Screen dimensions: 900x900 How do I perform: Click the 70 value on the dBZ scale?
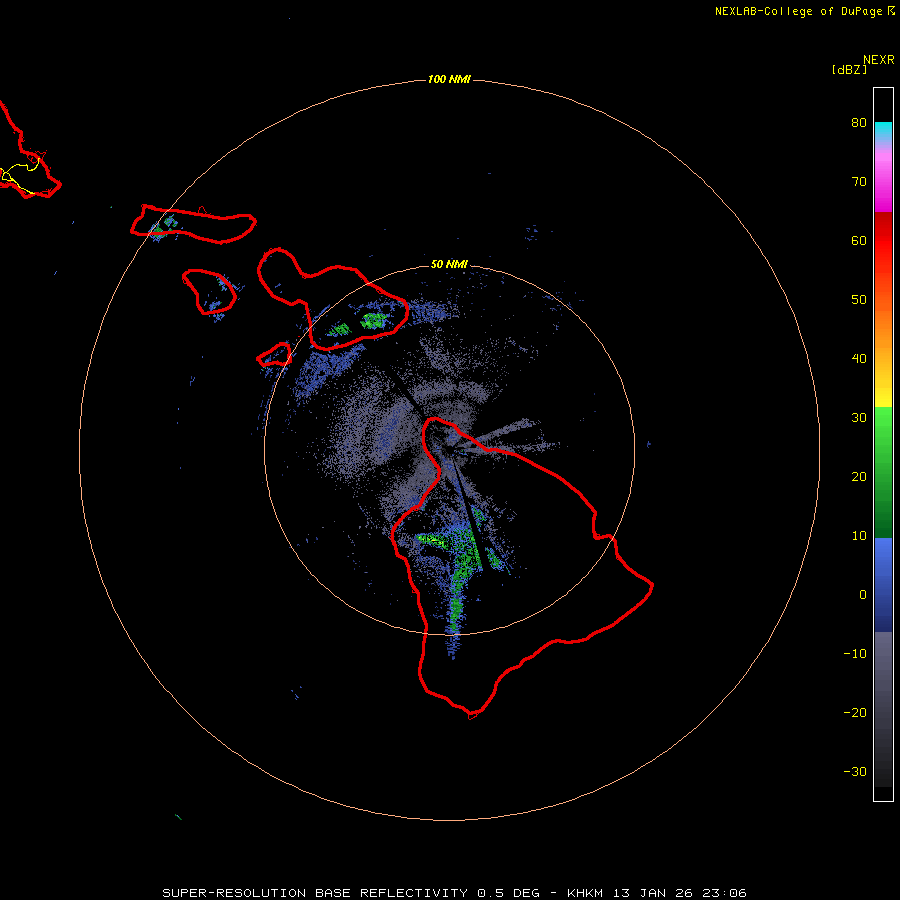[x=859, y=181]
